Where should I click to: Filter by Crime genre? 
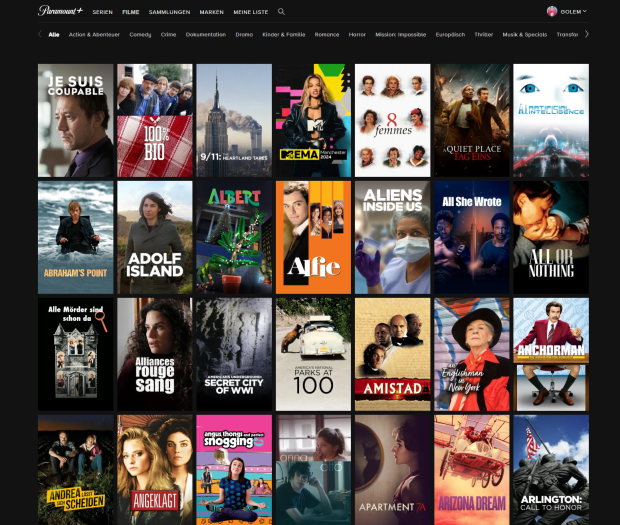click(x=168, y=35)
